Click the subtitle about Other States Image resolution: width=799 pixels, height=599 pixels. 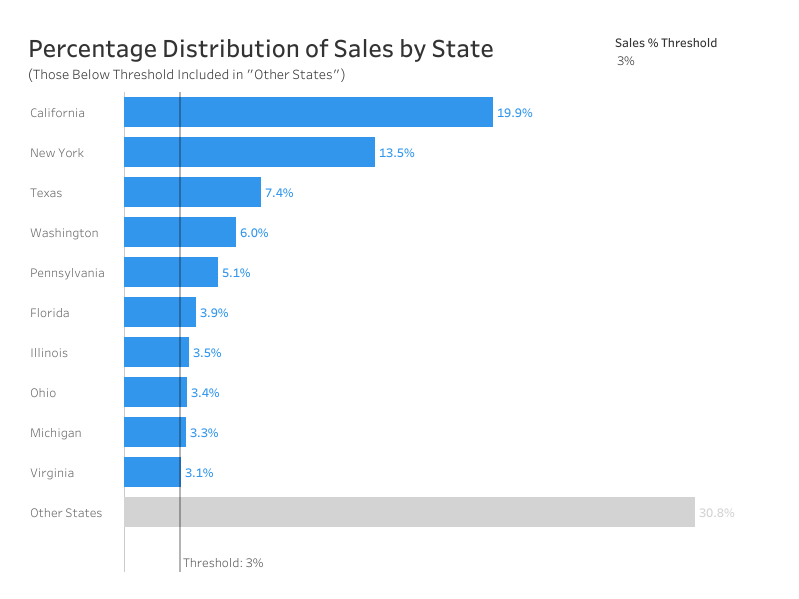point(187,75)
